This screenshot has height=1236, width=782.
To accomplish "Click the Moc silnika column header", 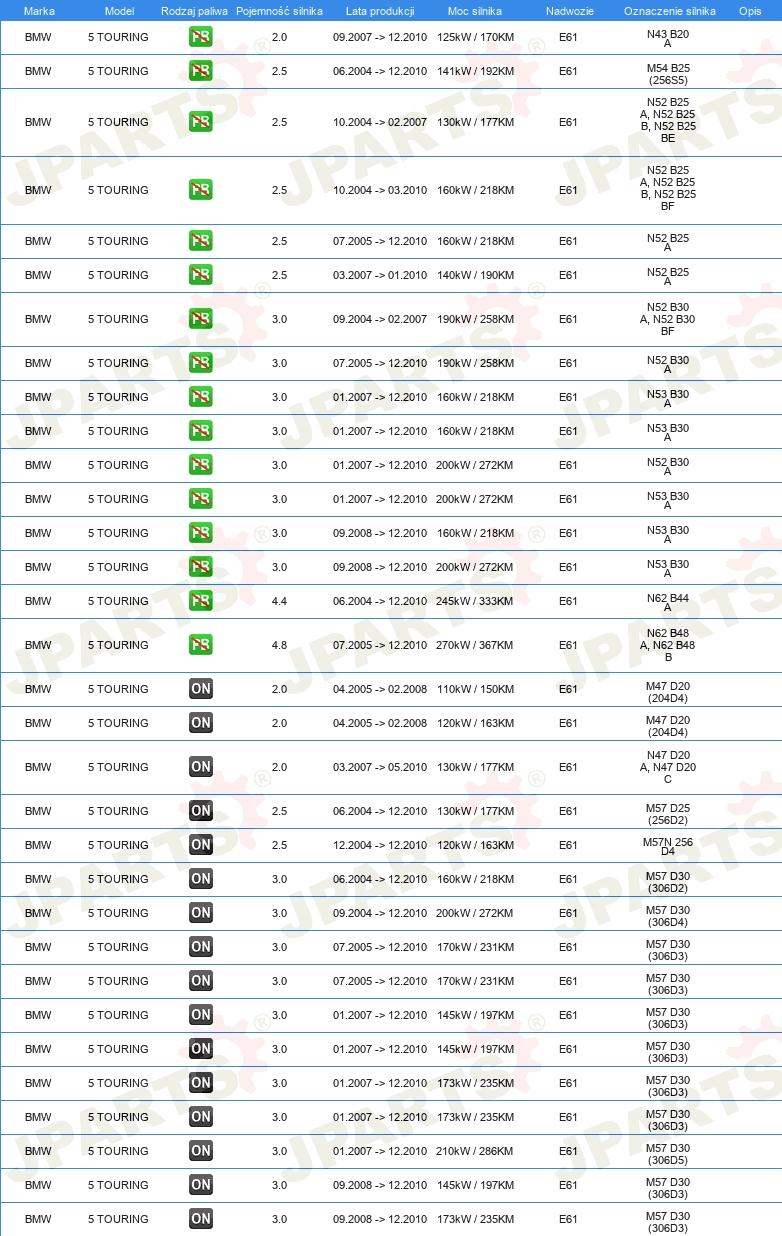I will pos(475,11).
